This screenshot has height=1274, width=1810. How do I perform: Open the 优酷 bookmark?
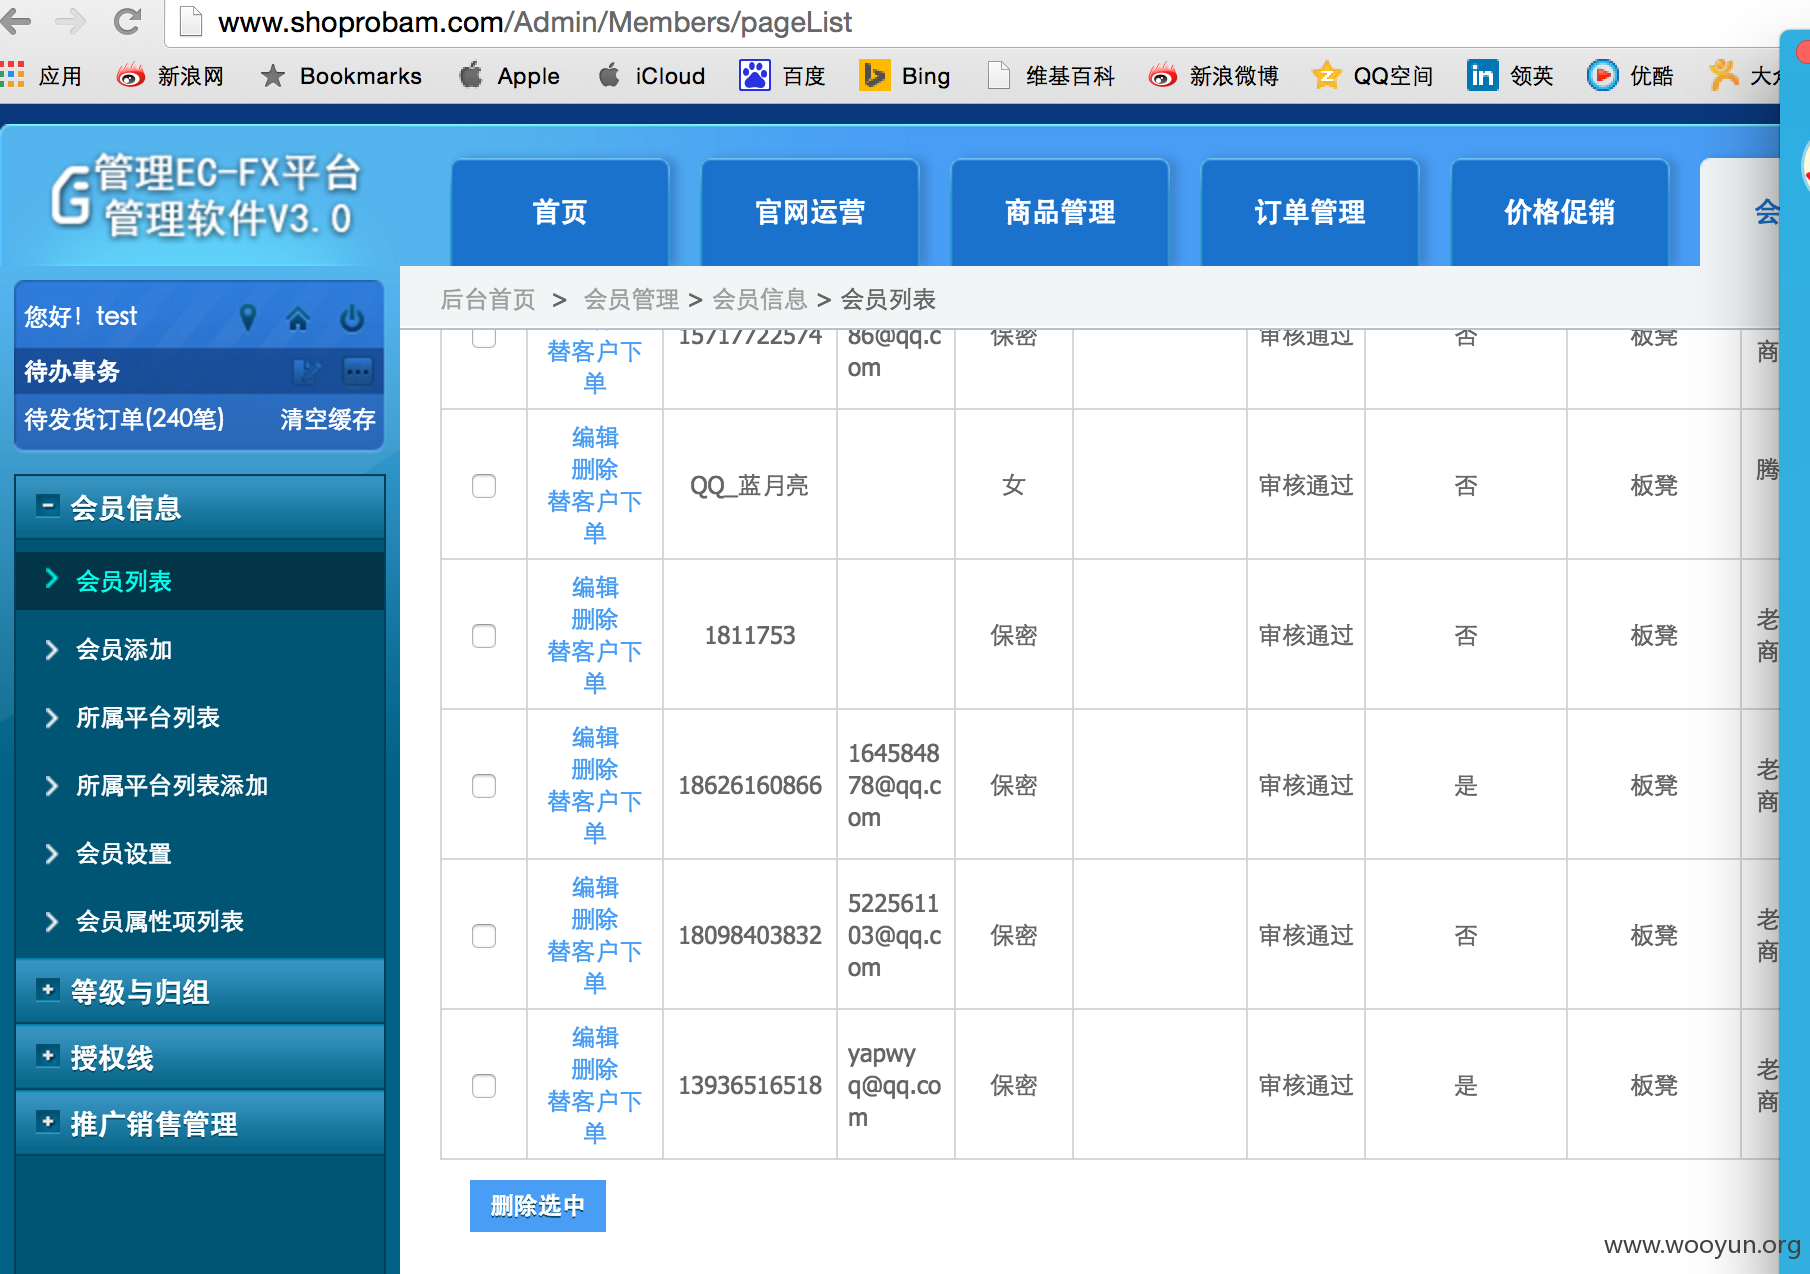pyautogui.click(x=1630, y=76)
